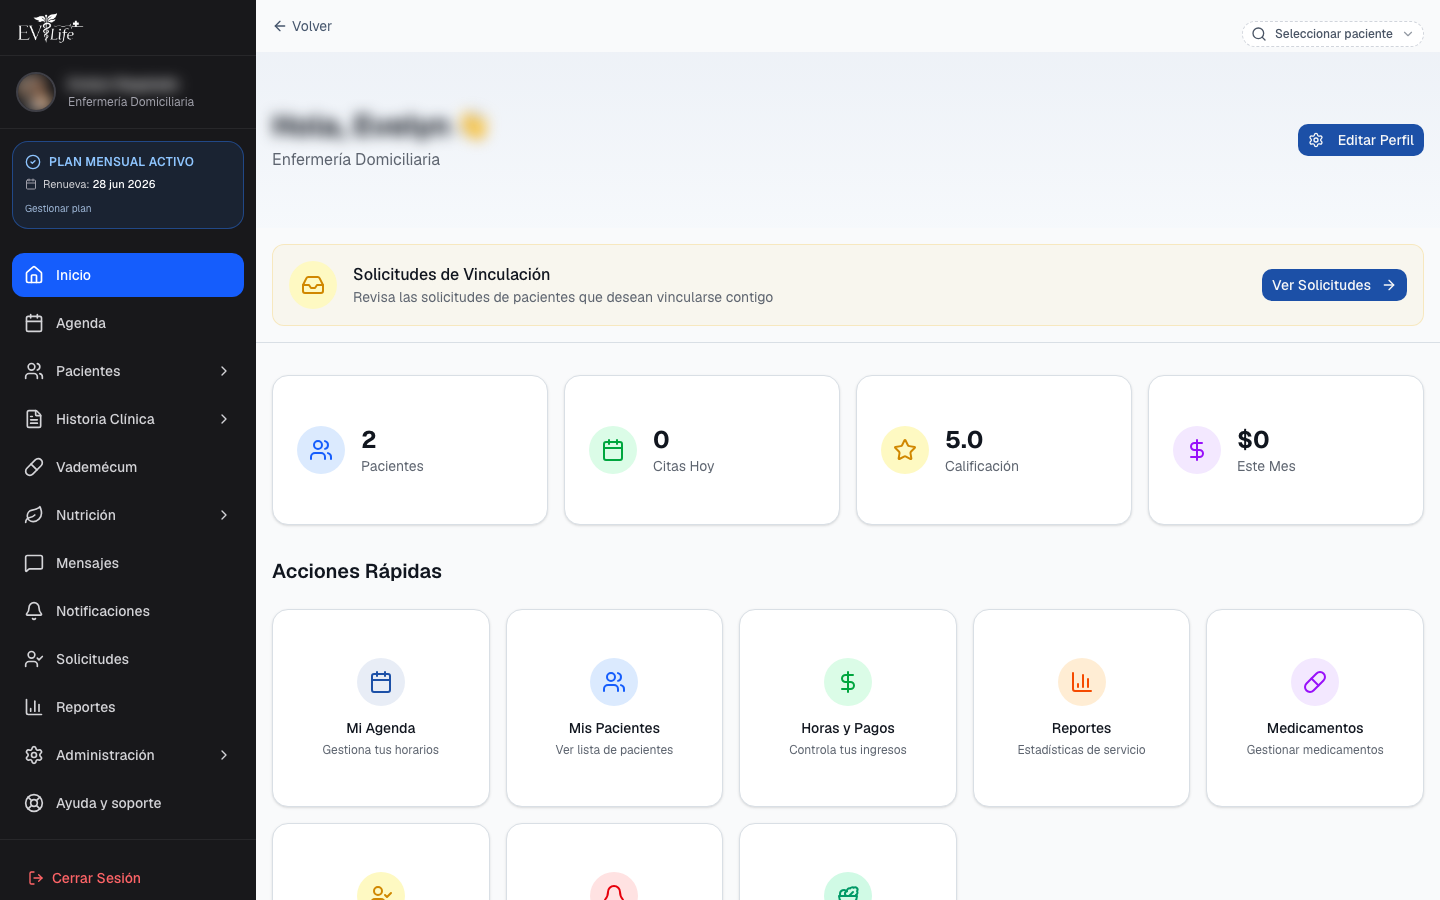
Task: Open the user profile avatar
Action: coord(36,92)
